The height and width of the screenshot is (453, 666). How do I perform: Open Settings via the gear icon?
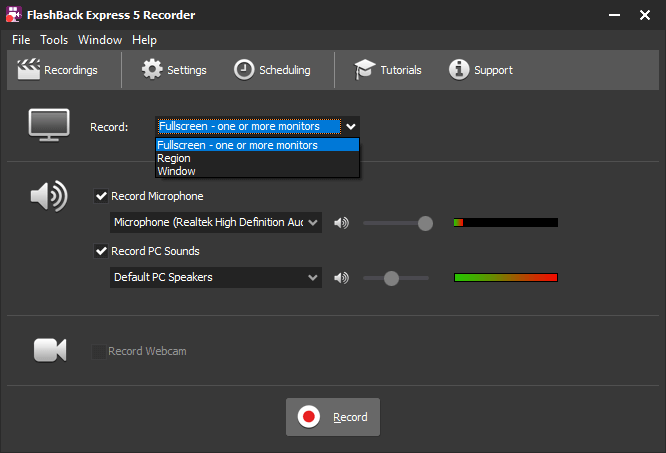click(152, 70)
